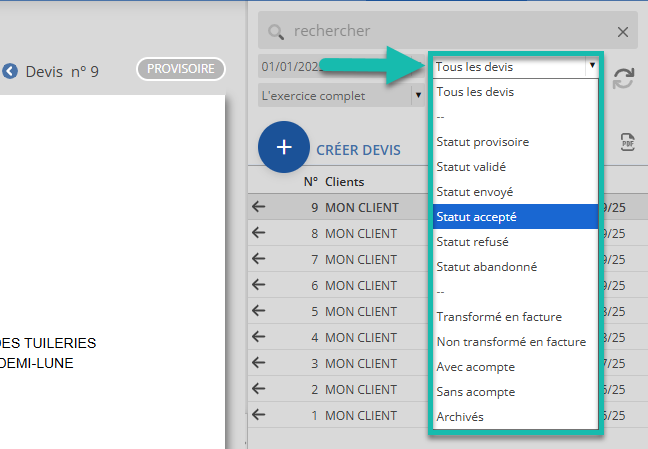
Task: Click the blue plus create button
Action: click(x=284, y=148)
